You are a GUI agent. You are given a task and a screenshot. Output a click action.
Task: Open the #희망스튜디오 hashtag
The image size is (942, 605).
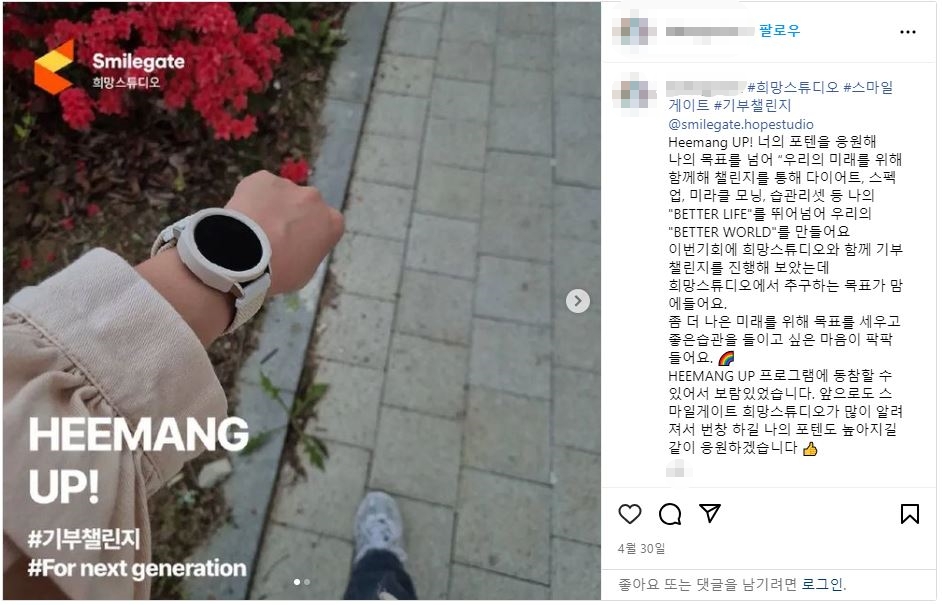[792, 87]
